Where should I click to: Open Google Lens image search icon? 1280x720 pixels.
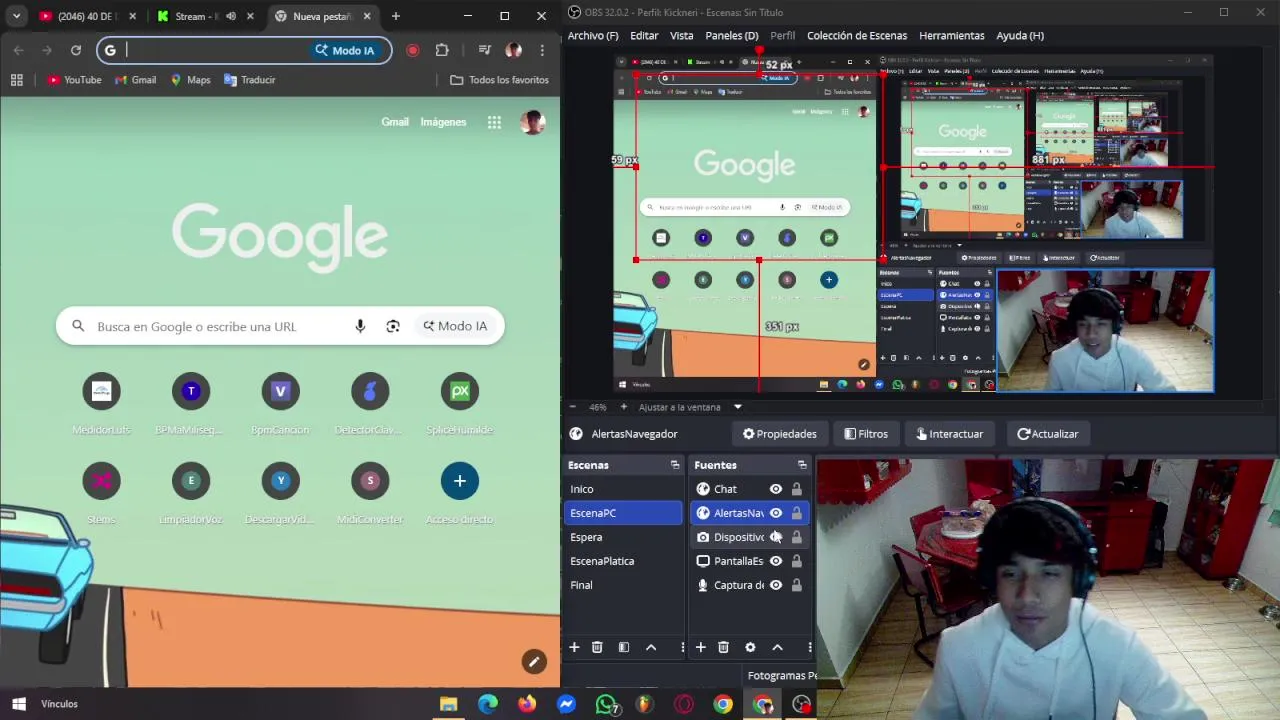pyautogui.click(x=393, y=326)
